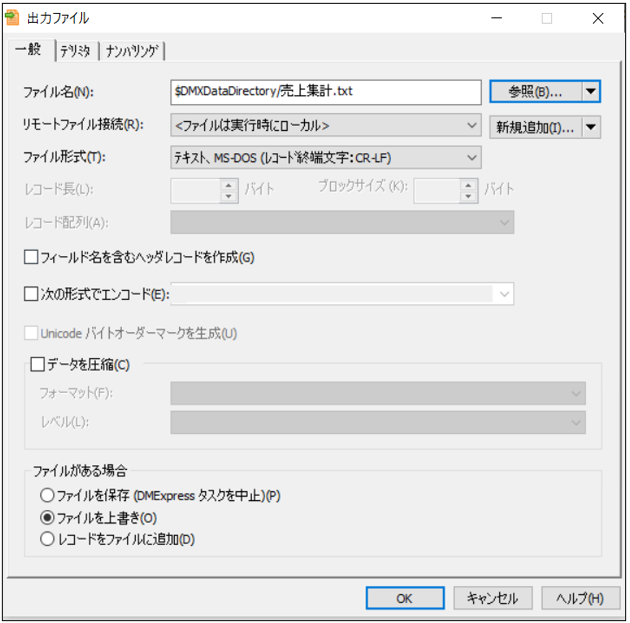Select the ファイルを上書き radio option
The width and height of the screenshot is (630, 623).
(46, 518)
